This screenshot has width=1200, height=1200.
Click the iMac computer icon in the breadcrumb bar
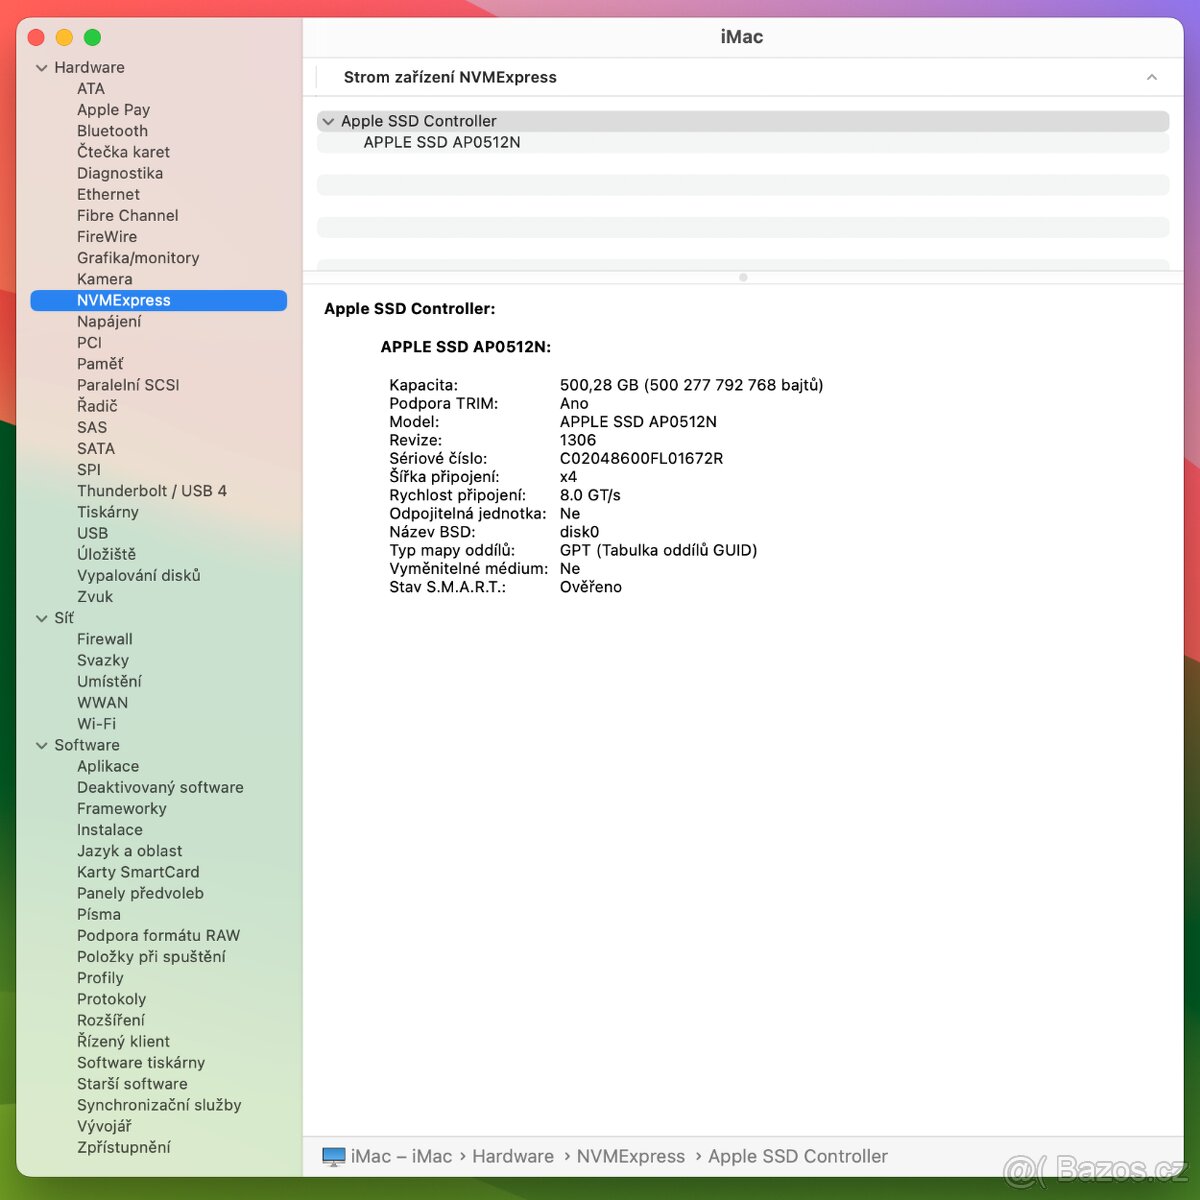click(x=333, y=1156)
